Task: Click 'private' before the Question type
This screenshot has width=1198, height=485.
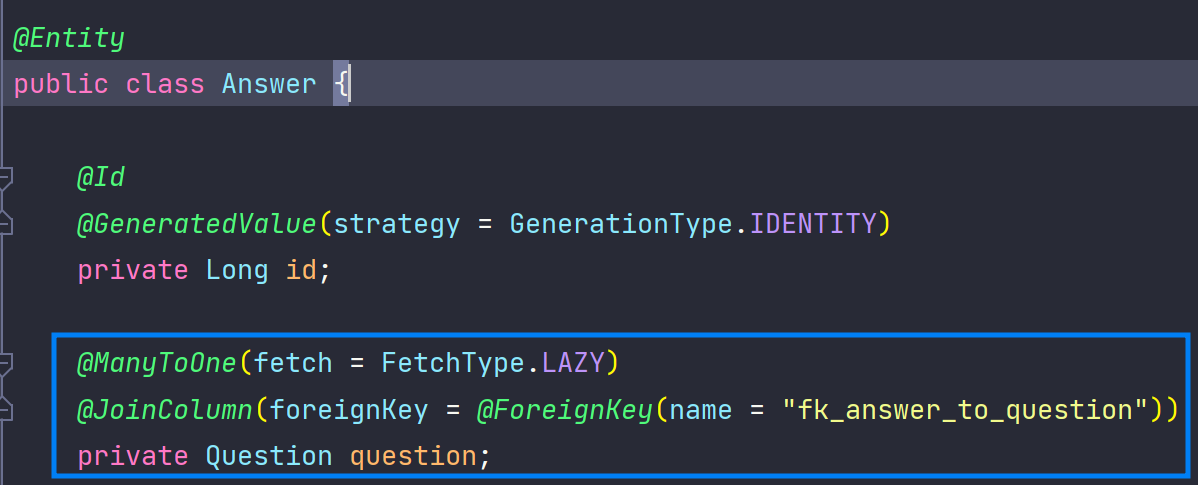Action: [133, 457]
